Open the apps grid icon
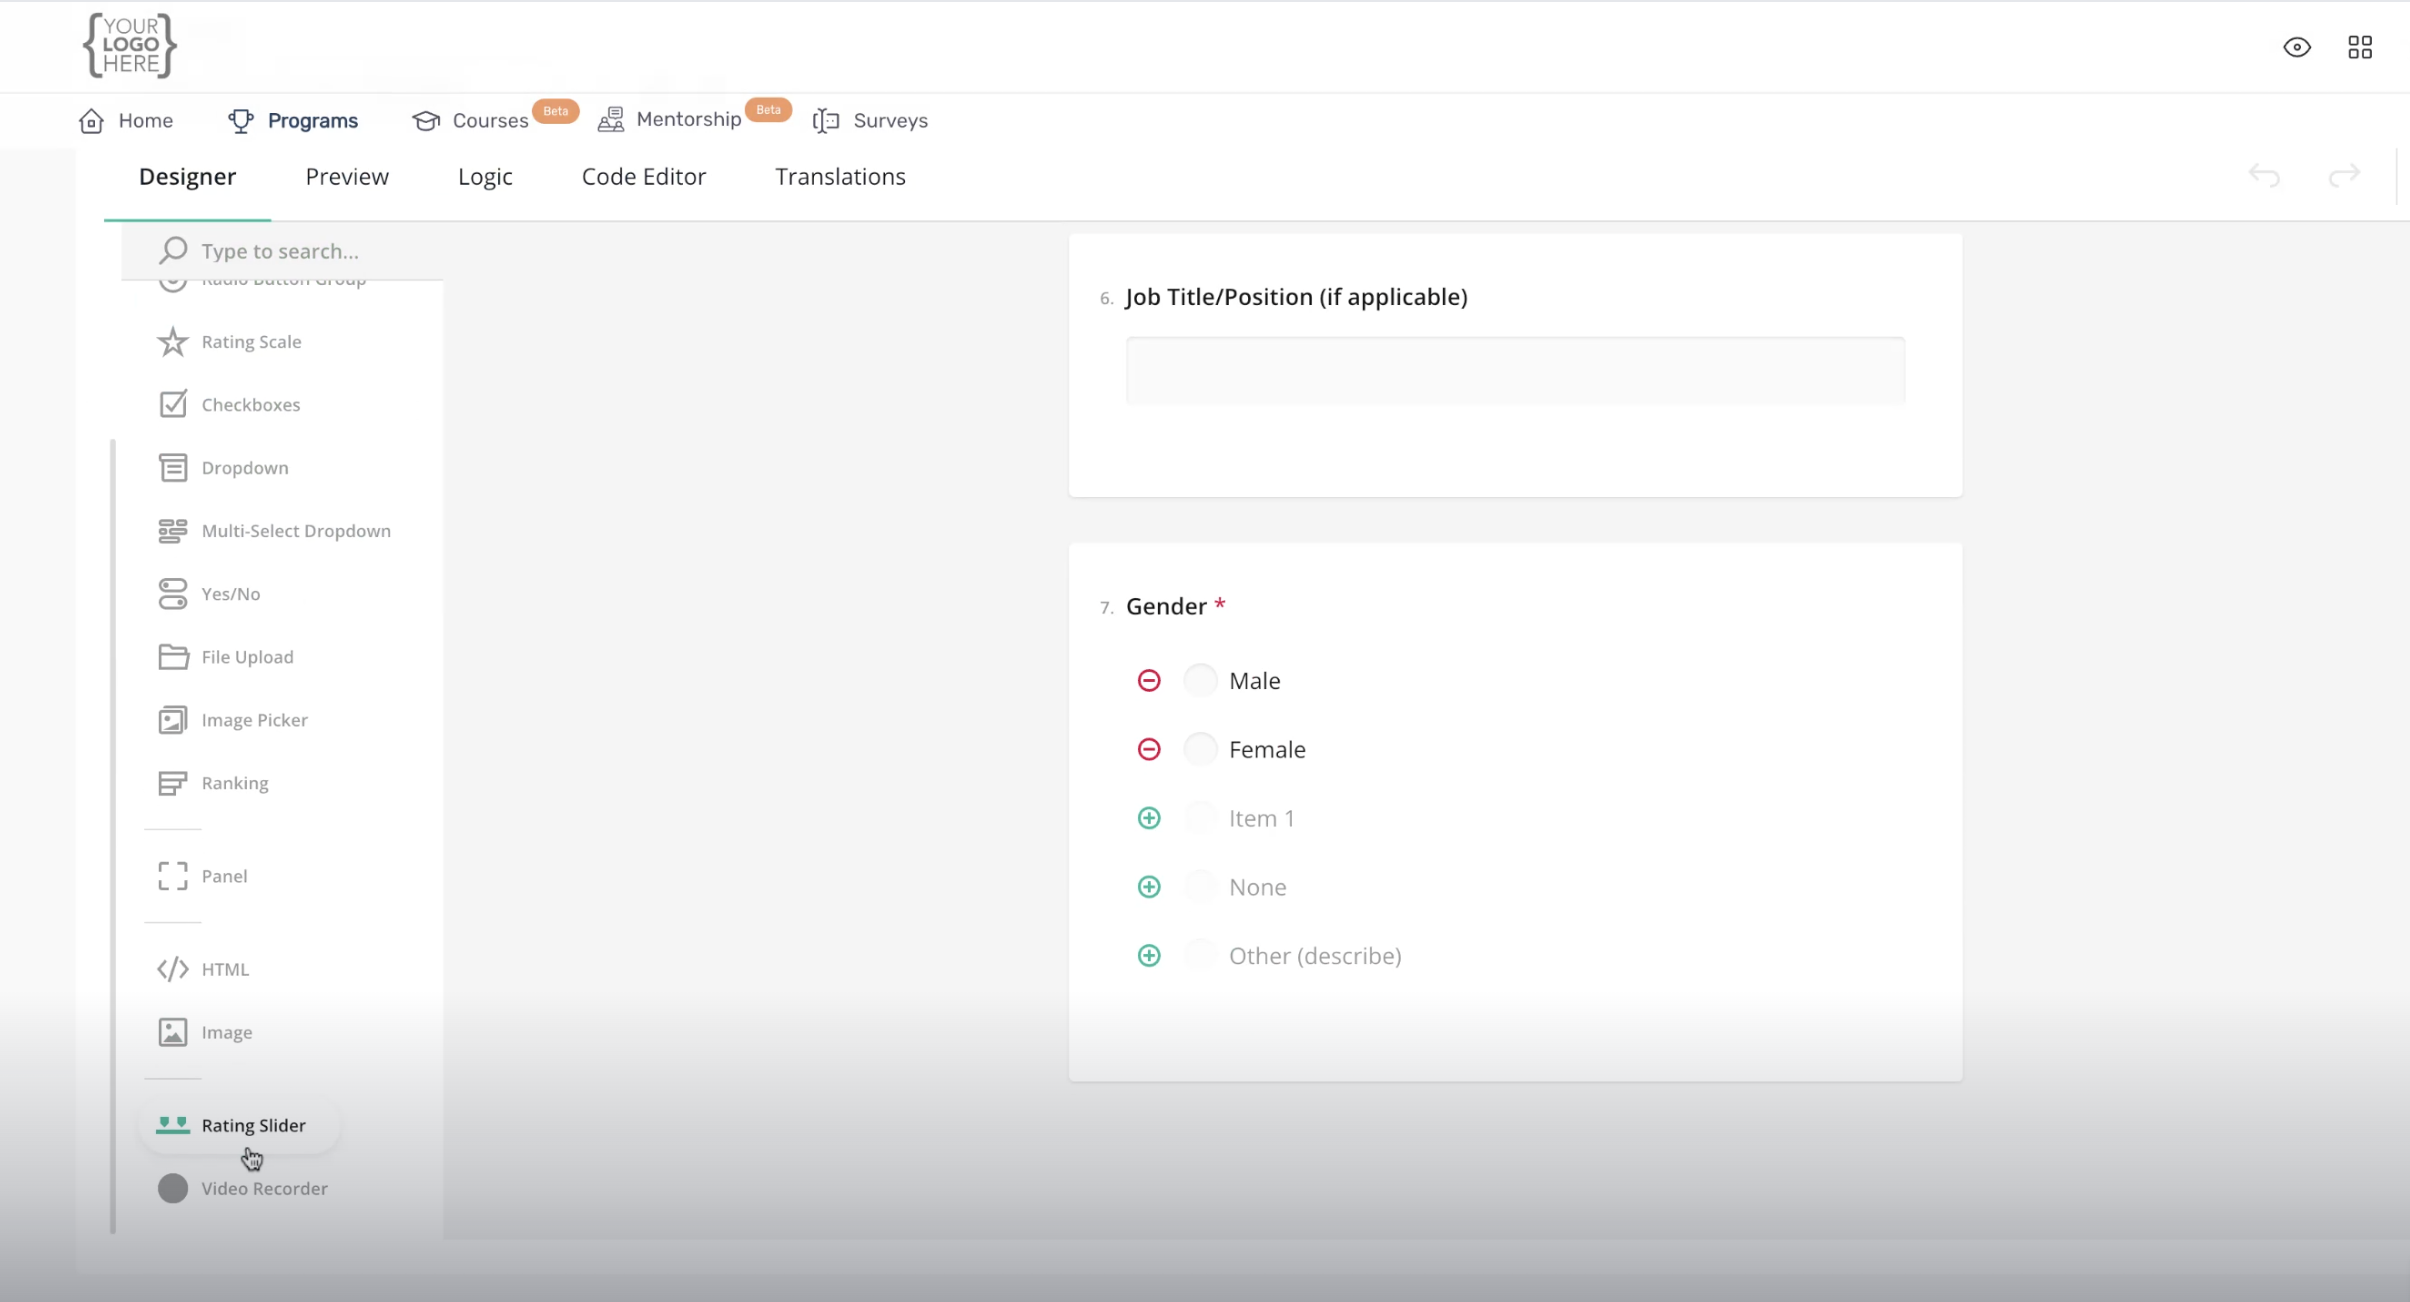The width and height of the screenshot is (2410, 1302). tap(2360, 47)
